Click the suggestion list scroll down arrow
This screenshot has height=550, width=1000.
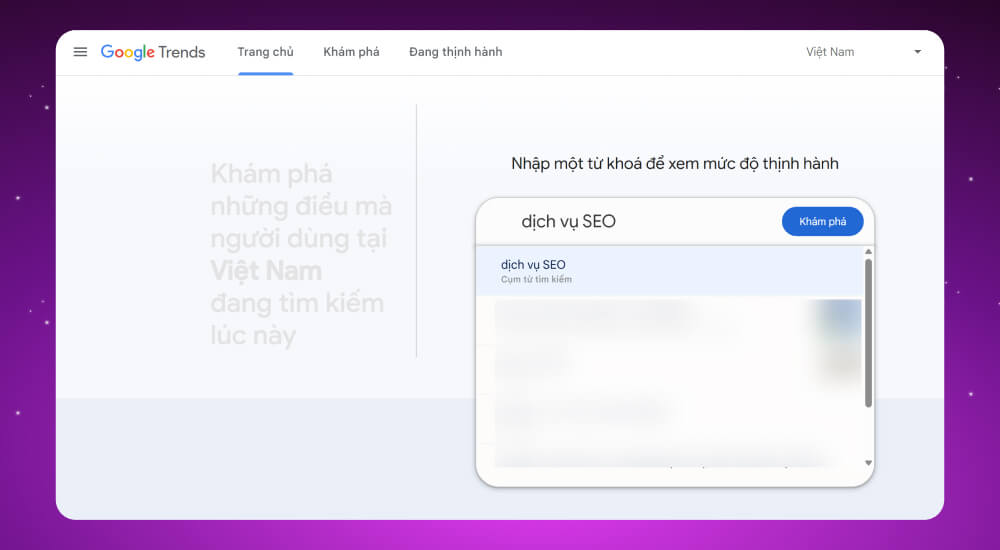point(868,463)
